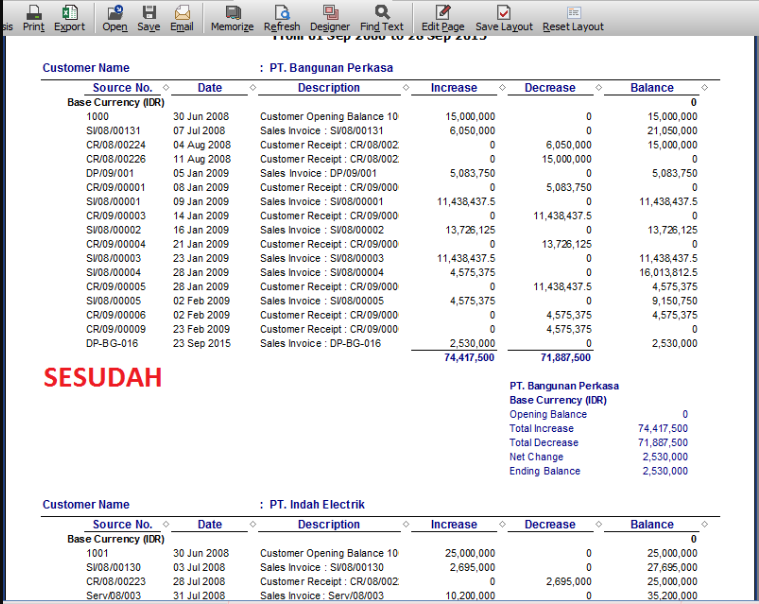Click Date header in Bangunan Perkasa table
Image resolution: width=759 pixels, height=604 pixels.
coord(210,88)
